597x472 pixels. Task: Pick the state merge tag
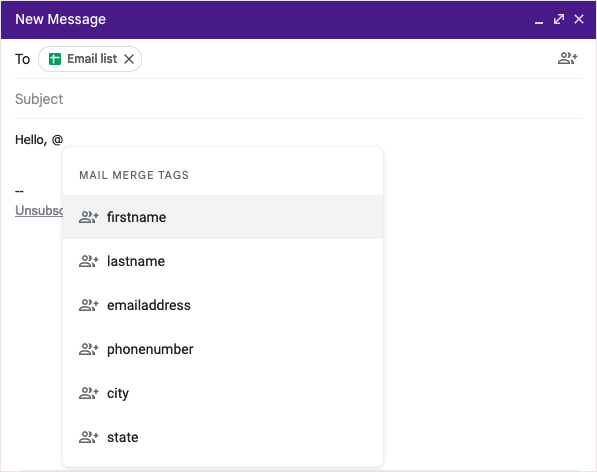(x=223, y=437)
